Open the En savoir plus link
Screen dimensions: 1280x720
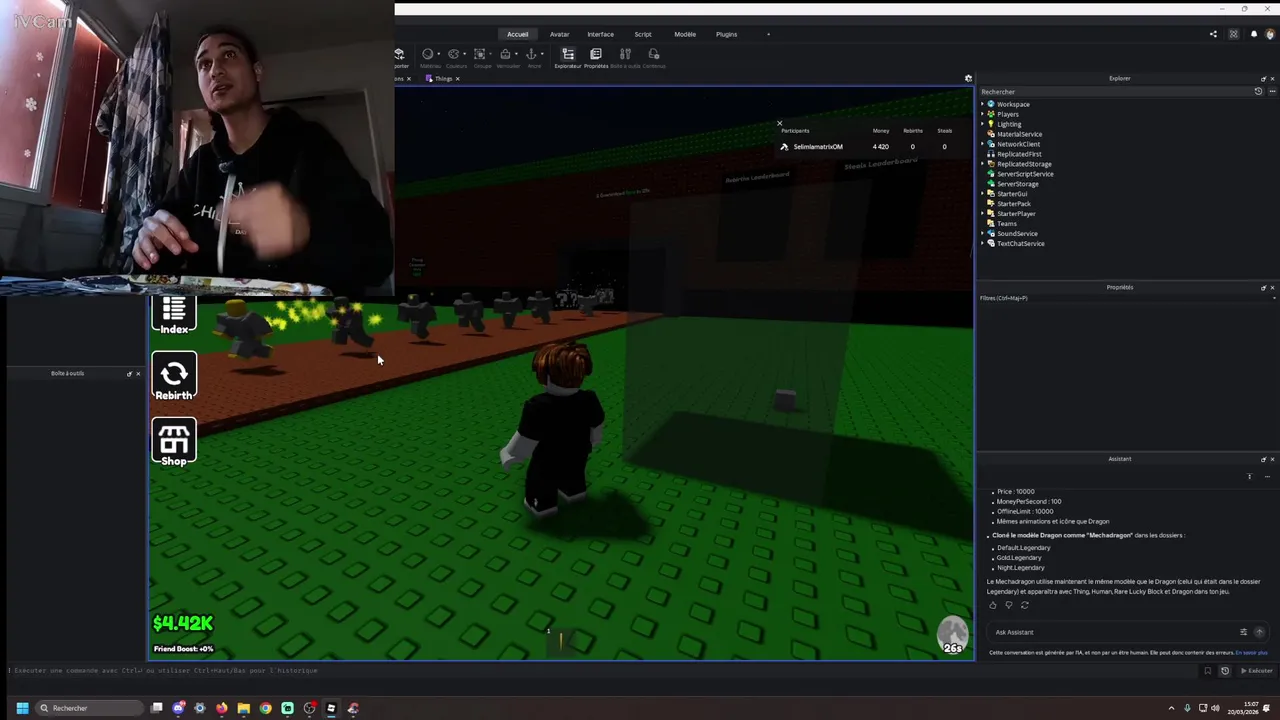tap(1251, 653)
